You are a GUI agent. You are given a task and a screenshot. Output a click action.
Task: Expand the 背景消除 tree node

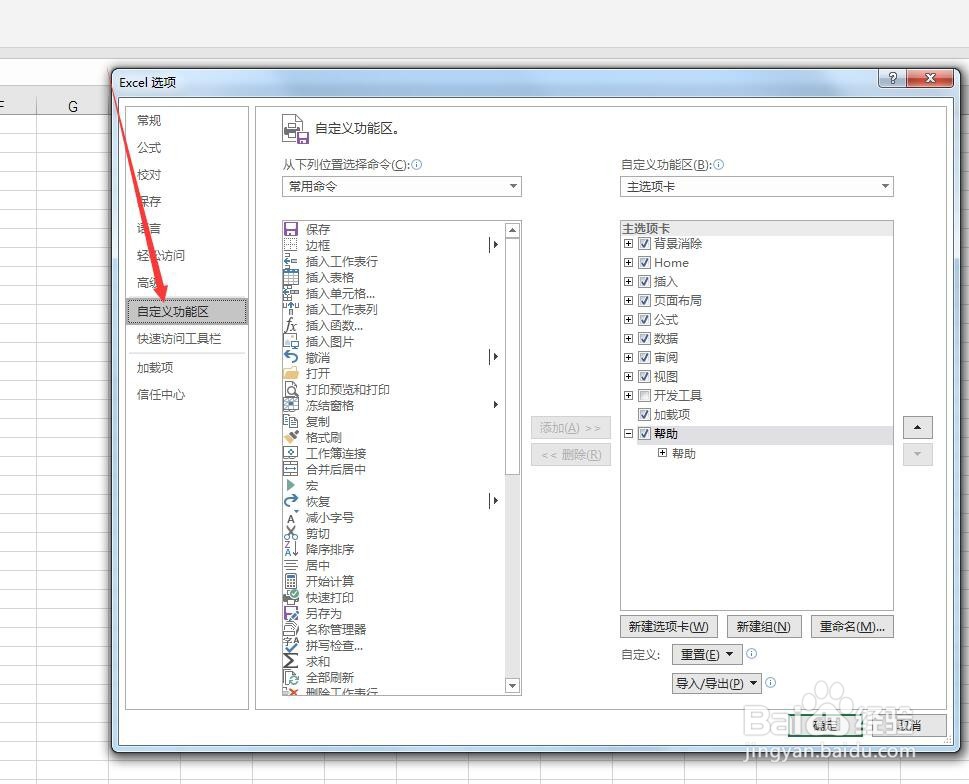(x=628, y=243)
